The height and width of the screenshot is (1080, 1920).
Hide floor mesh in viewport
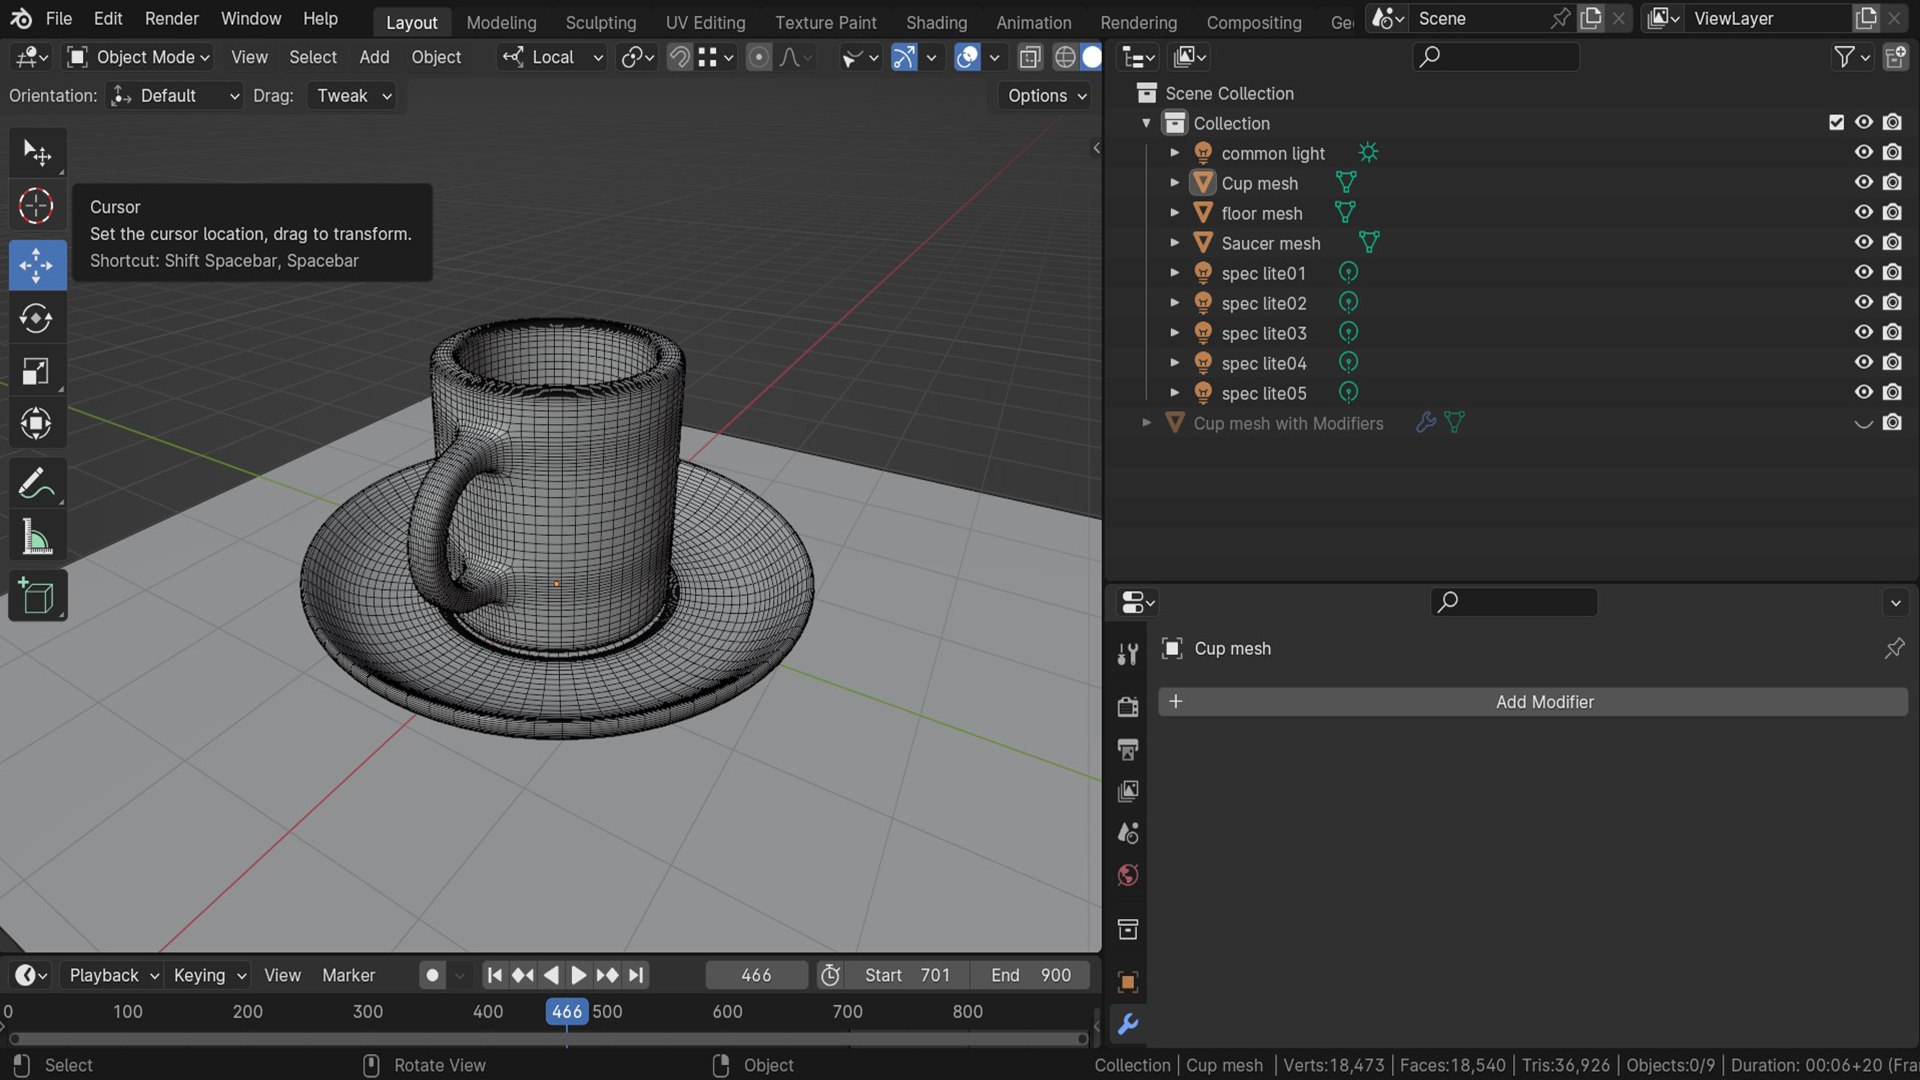(1864, 212)
